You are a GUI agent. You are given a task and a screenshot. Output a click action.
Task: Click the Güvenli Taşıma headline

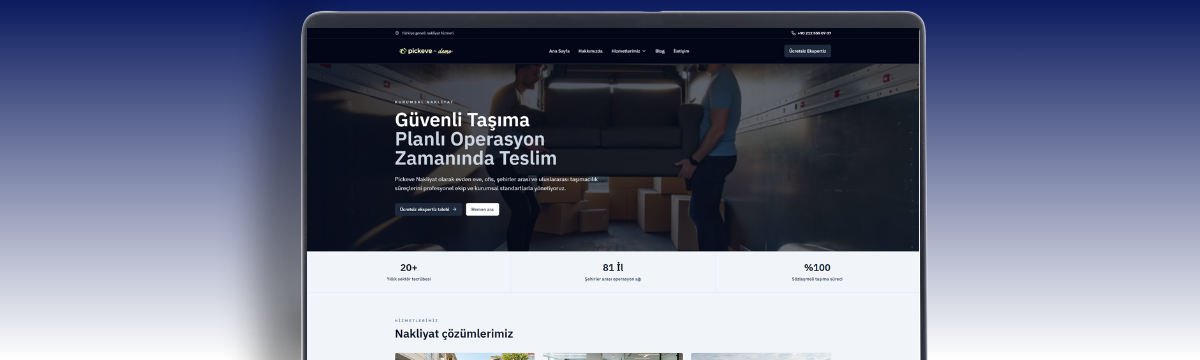tap(462, 120)
